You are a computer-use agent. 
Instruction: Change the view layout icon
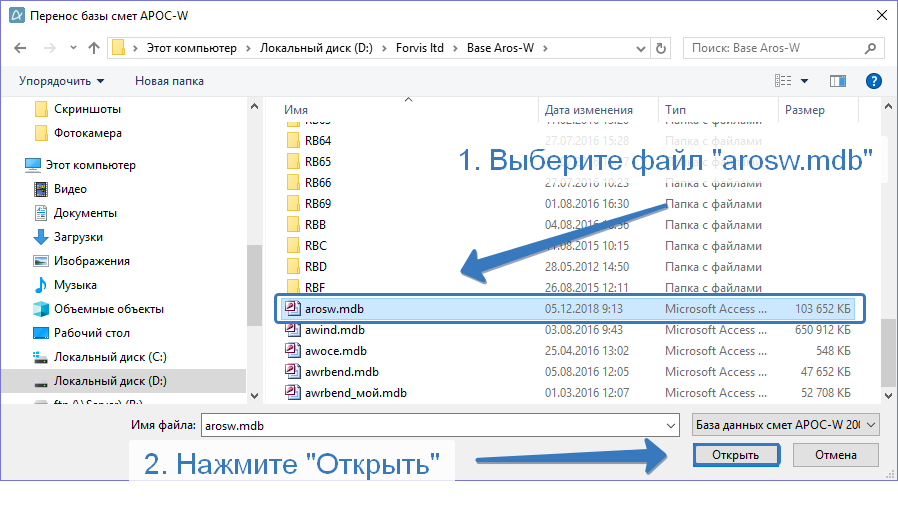pos(783,81)
